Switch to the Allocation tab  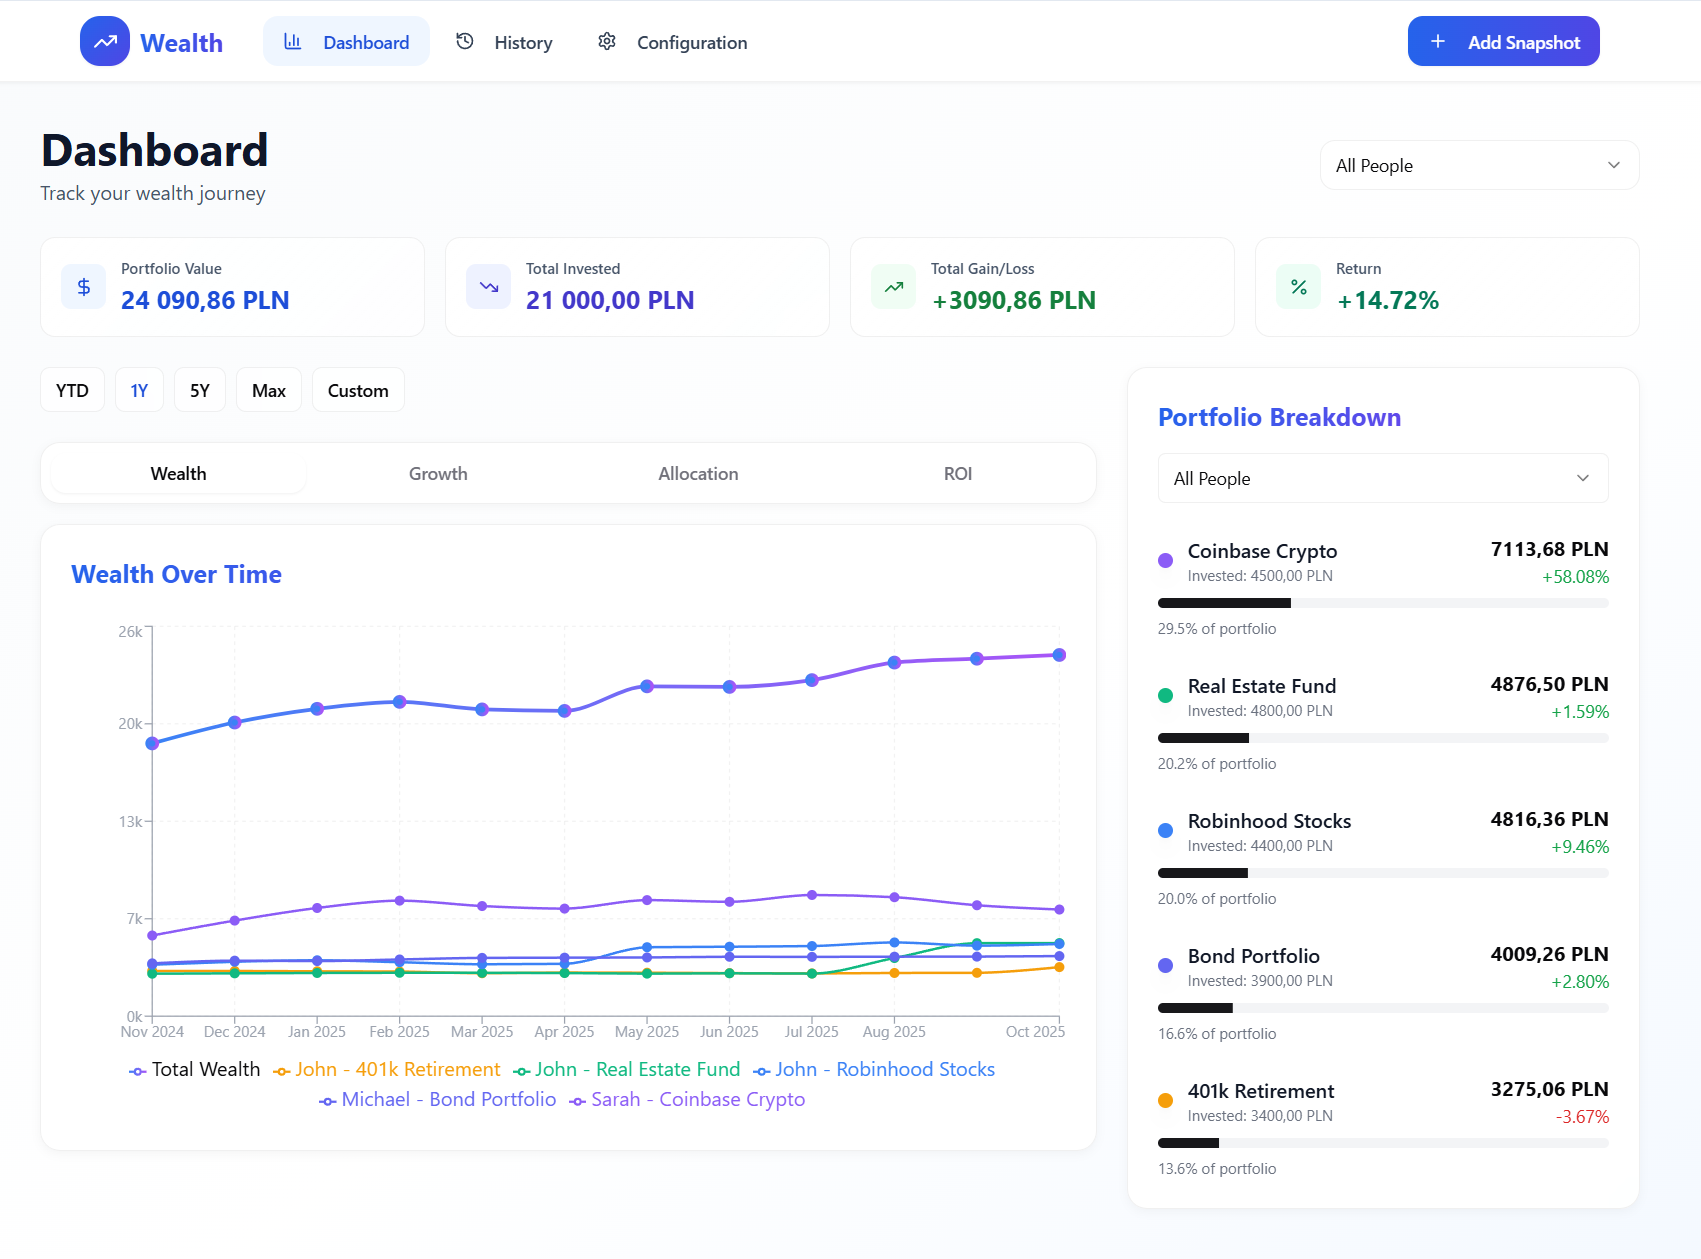(698, 473)
